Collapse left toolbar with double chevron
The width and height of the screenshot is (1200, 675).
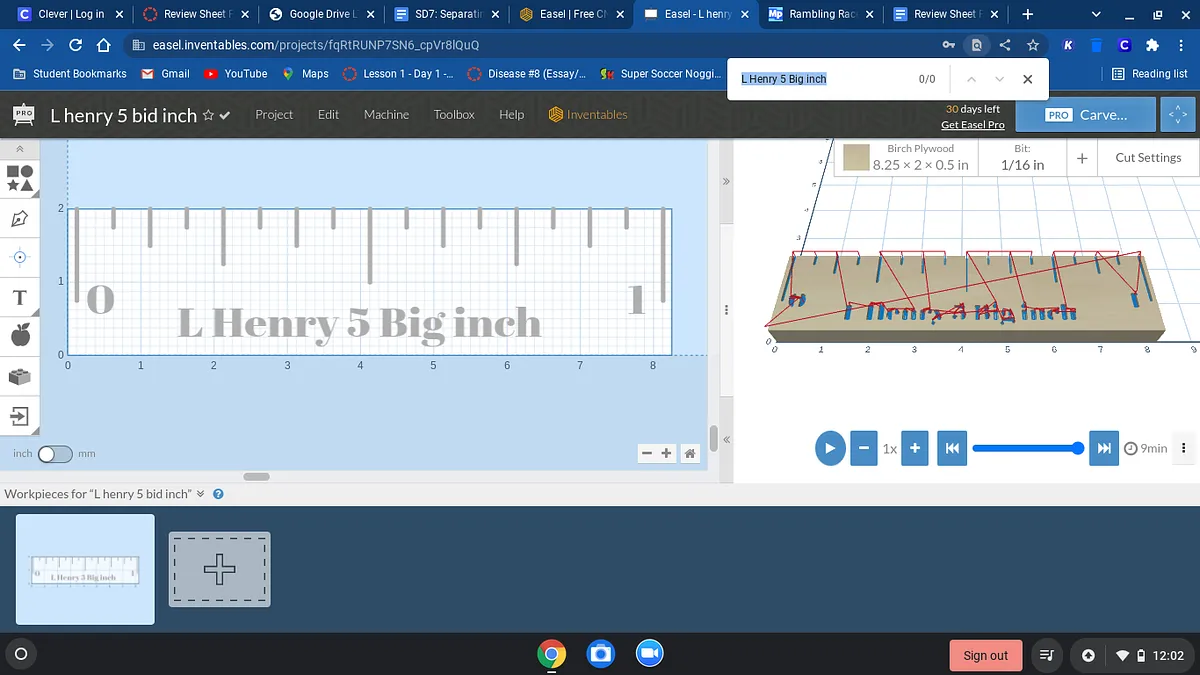(20, 148)
